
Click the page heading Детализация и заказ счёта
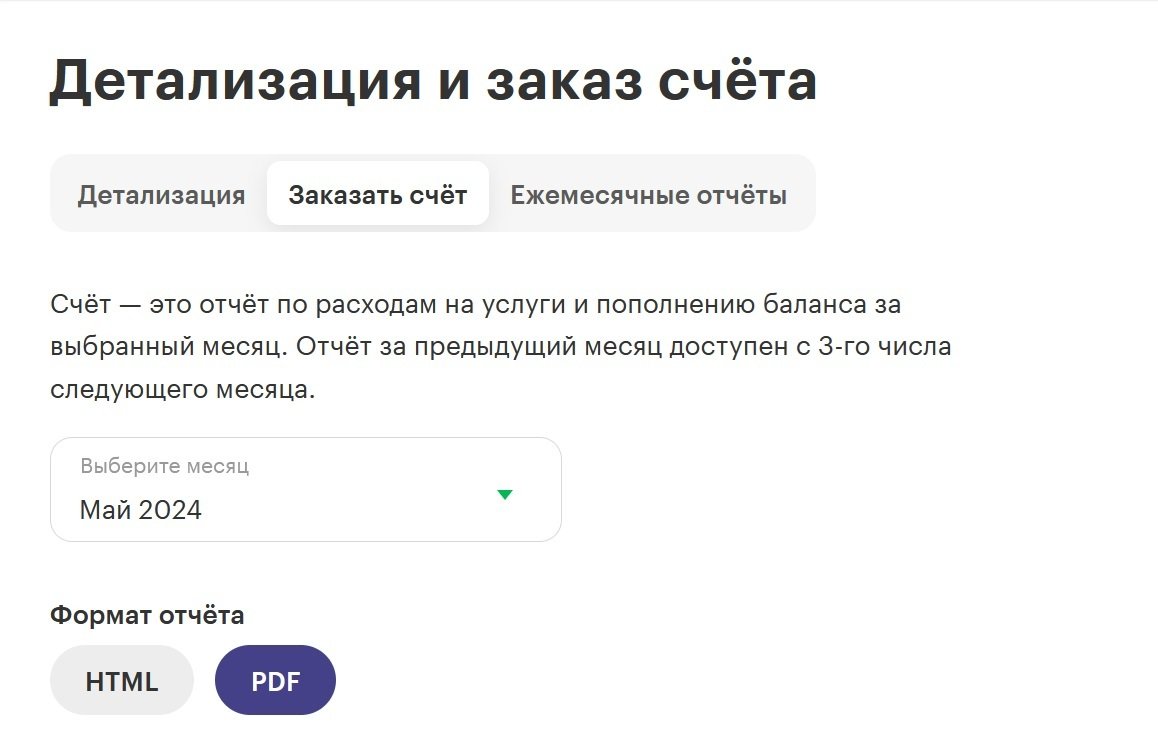[433, 82]
